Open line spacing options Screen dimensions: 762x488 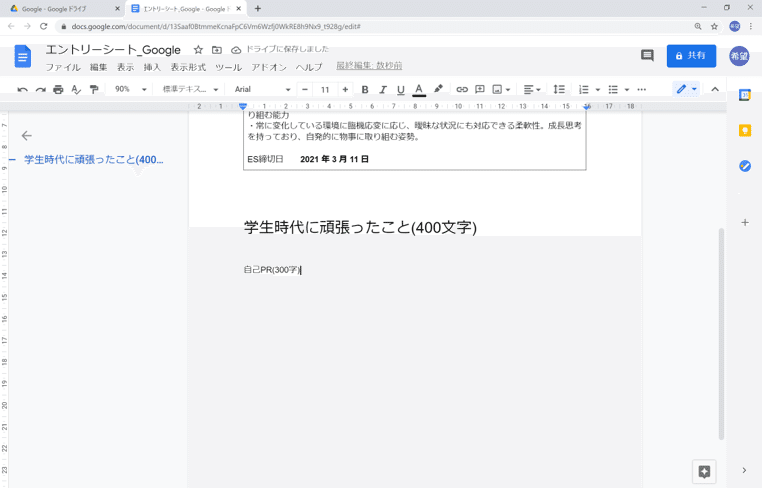tap(559, 89)
